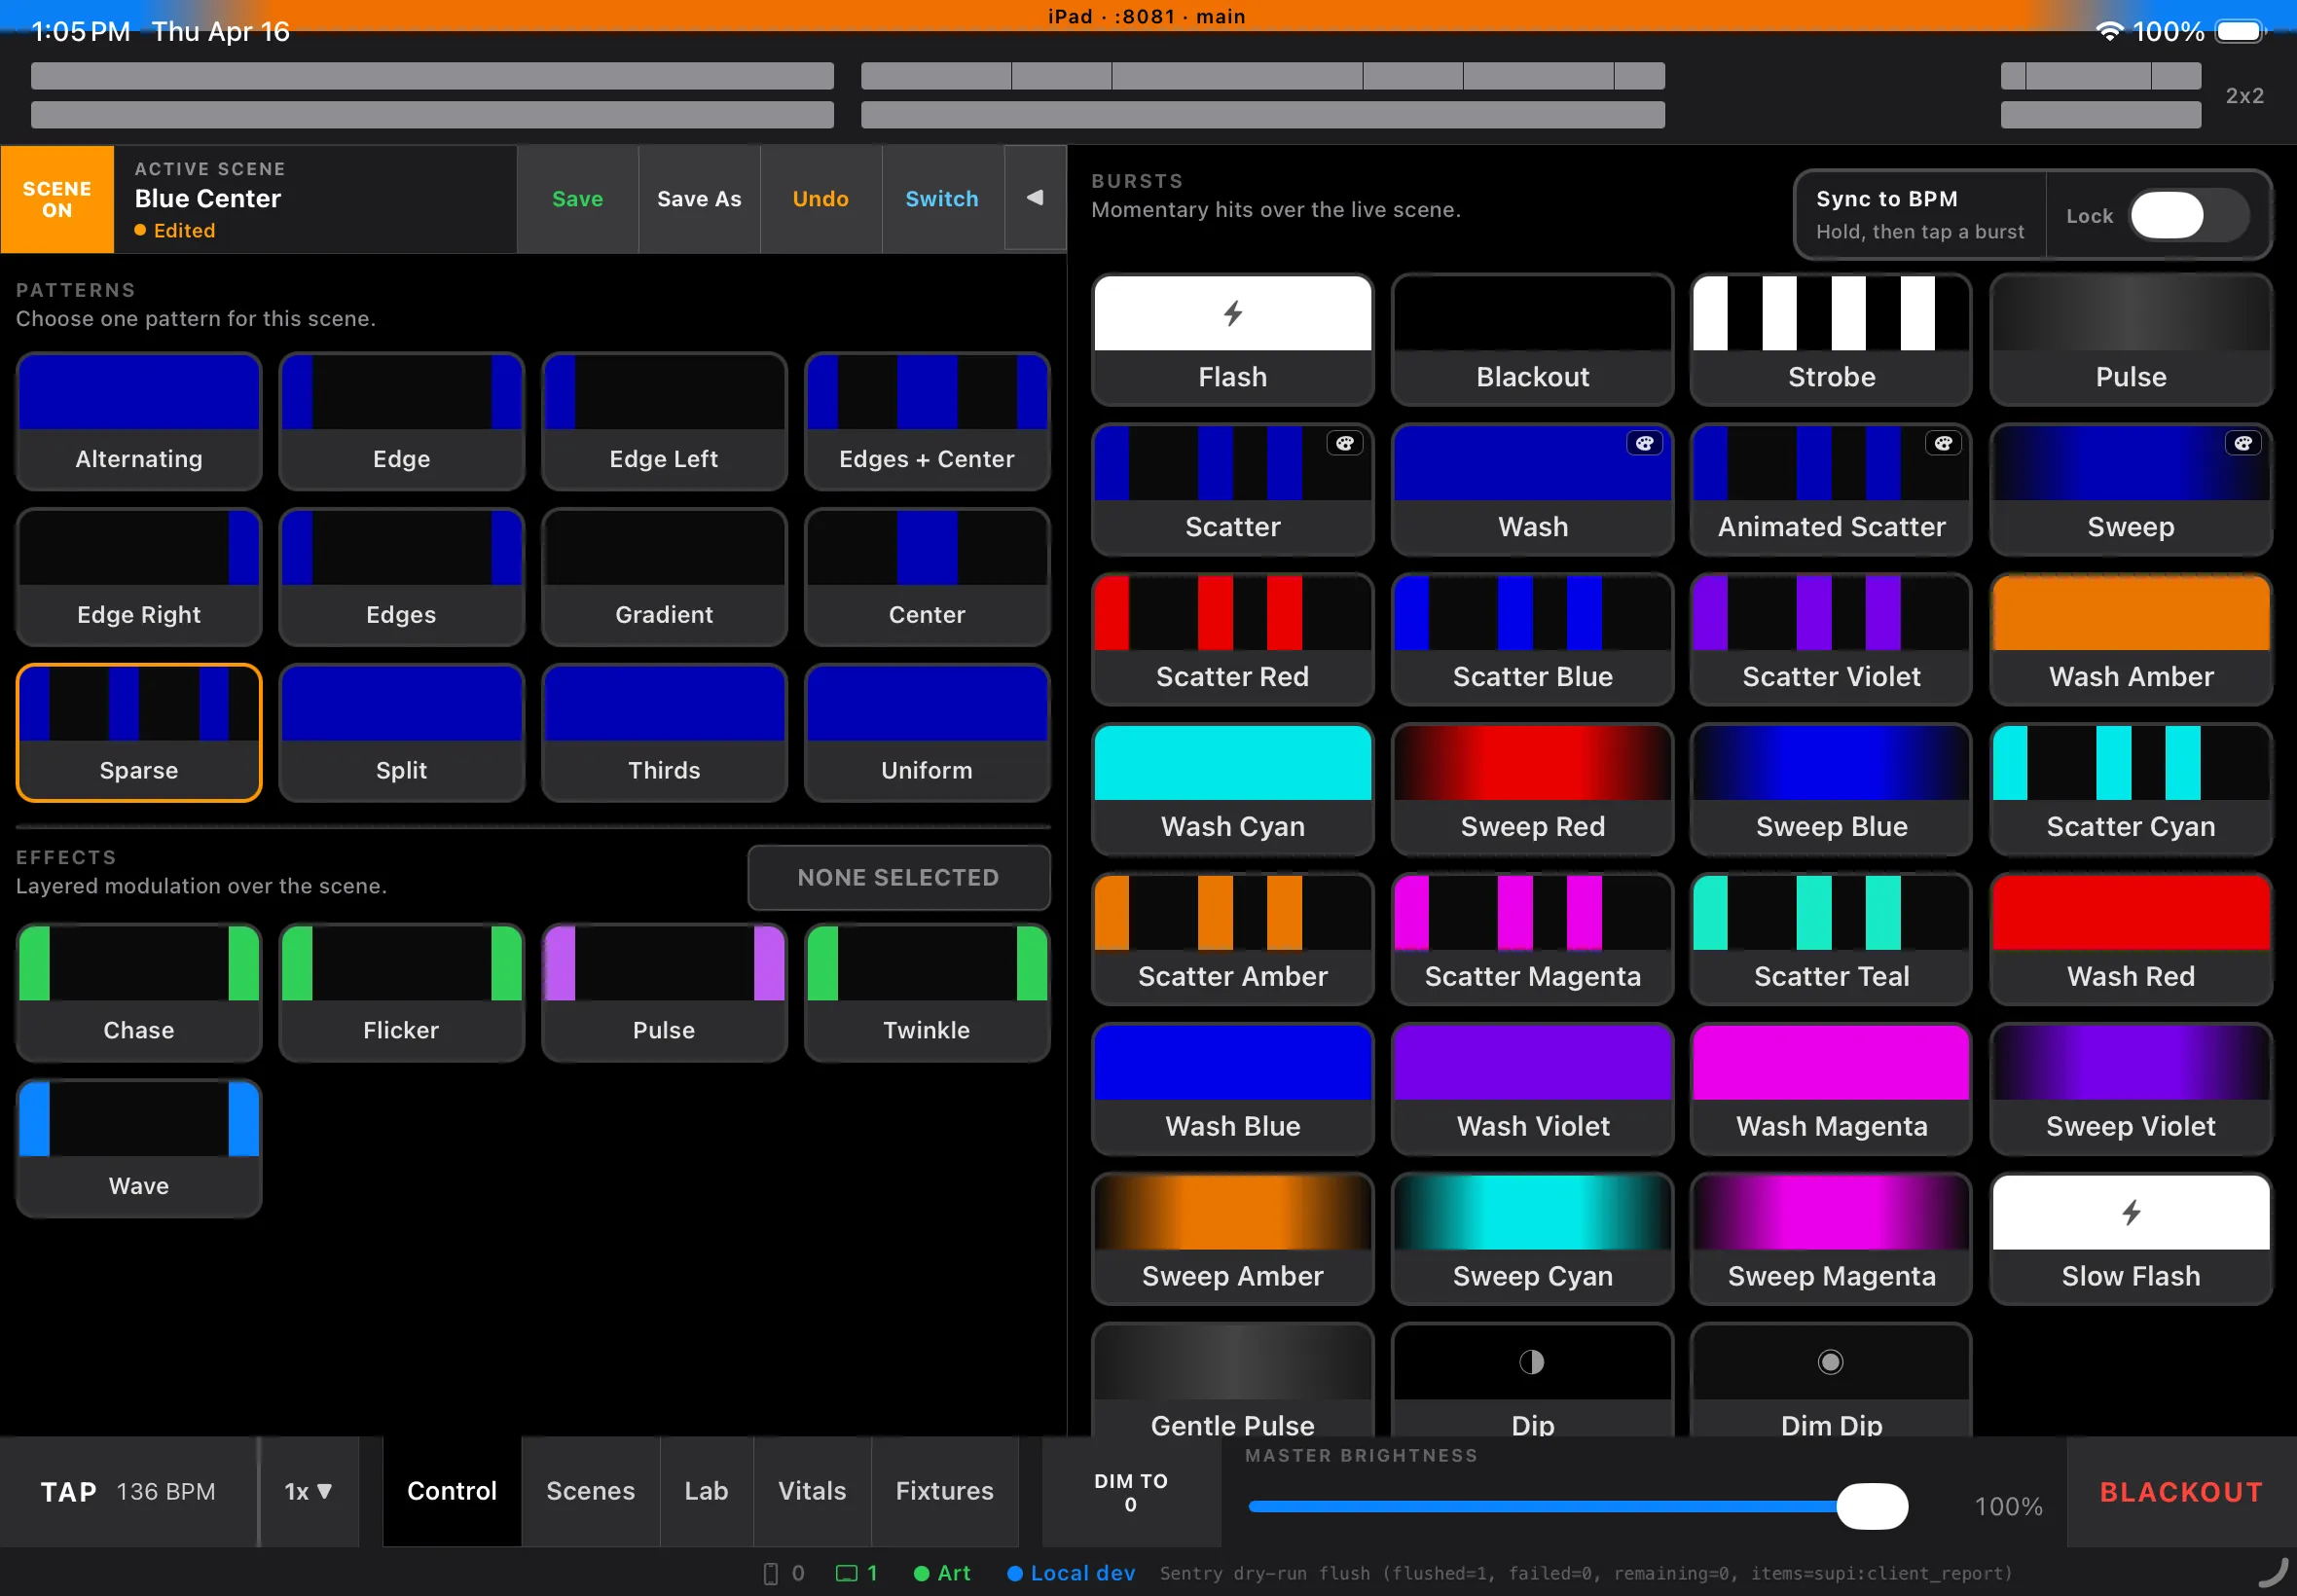Switch to the Scenes tab
The image size is (2297, 1596).
click(590, 1491)
